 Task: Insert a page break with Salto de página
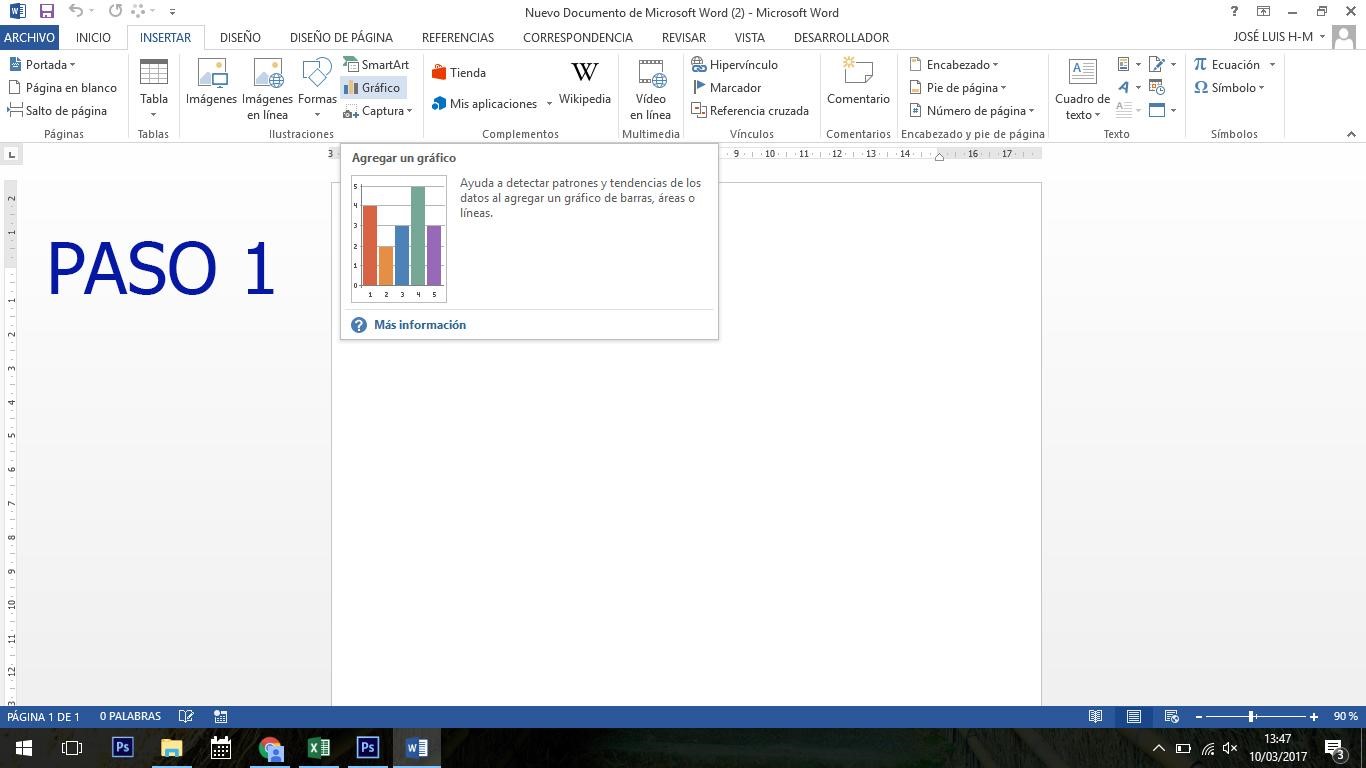tap(57, 111)
